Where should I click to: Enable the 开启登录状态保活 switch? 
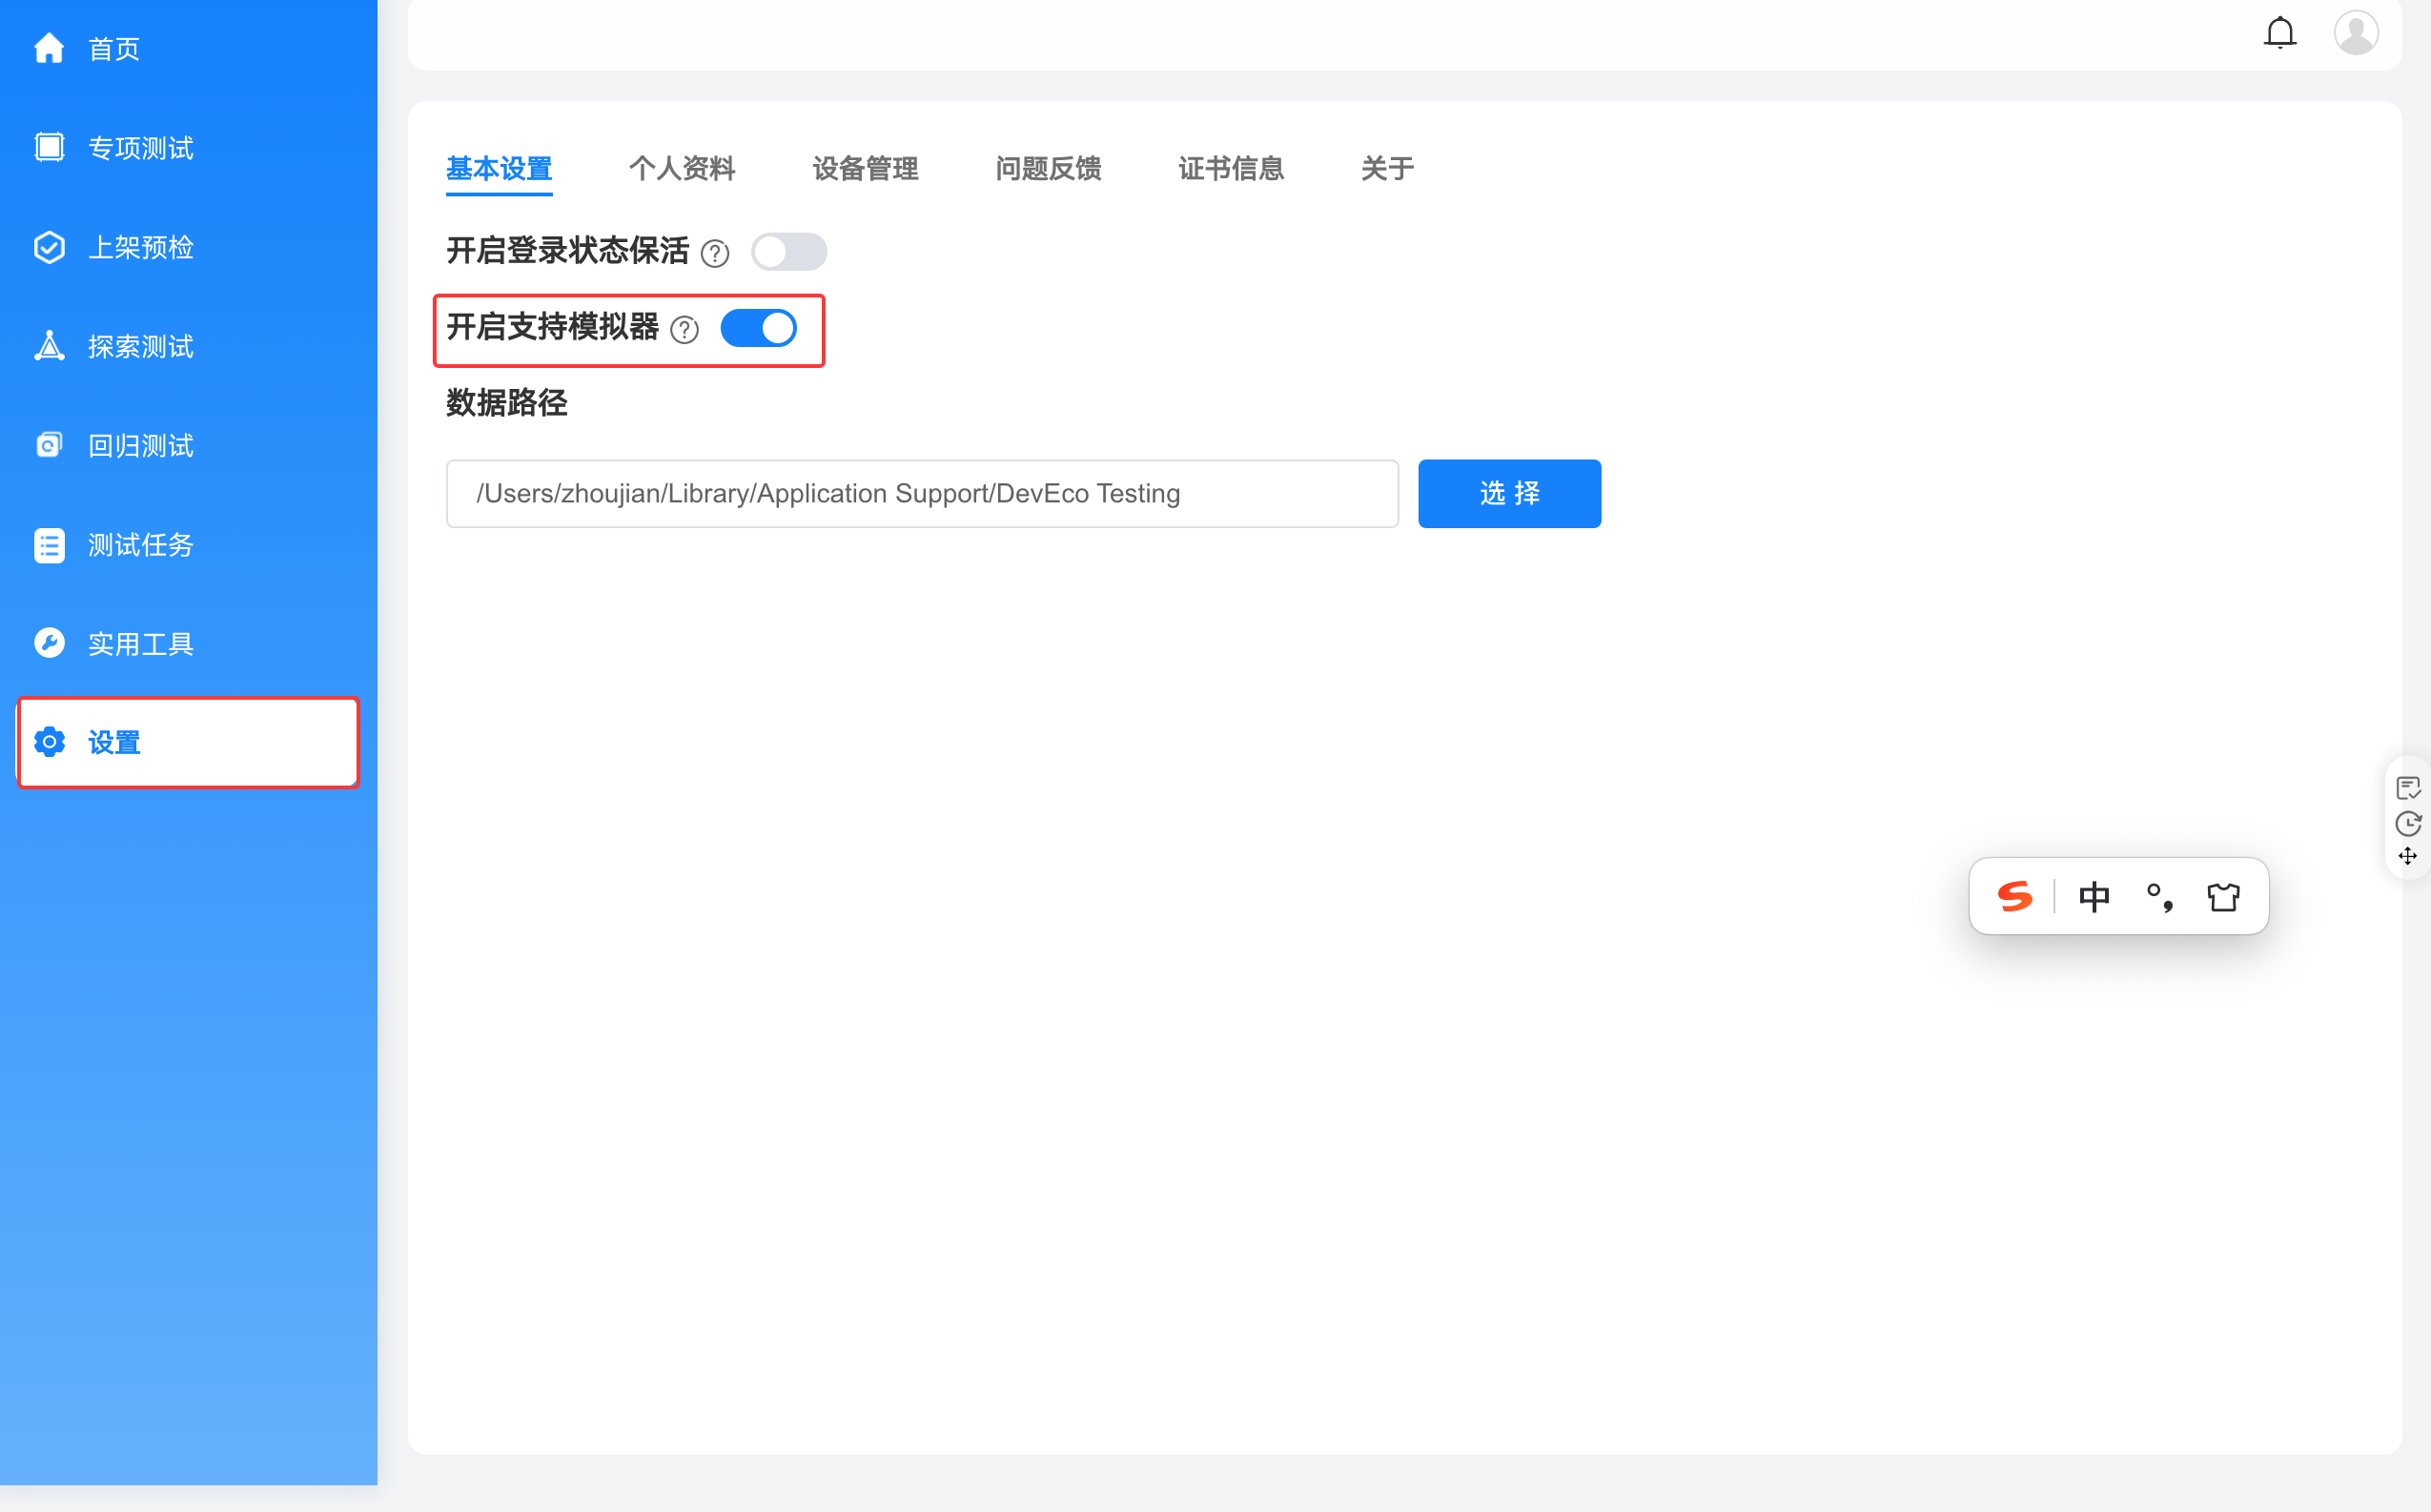click(x=788, y=252)
